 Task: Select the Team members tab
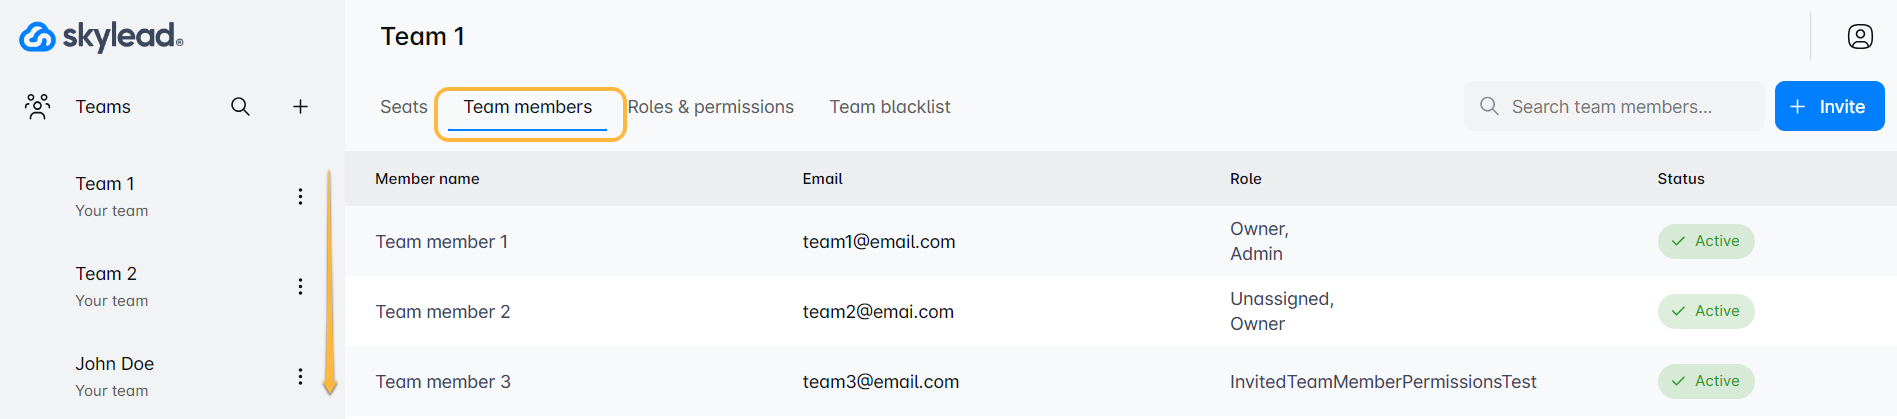(x=528, y=107)
